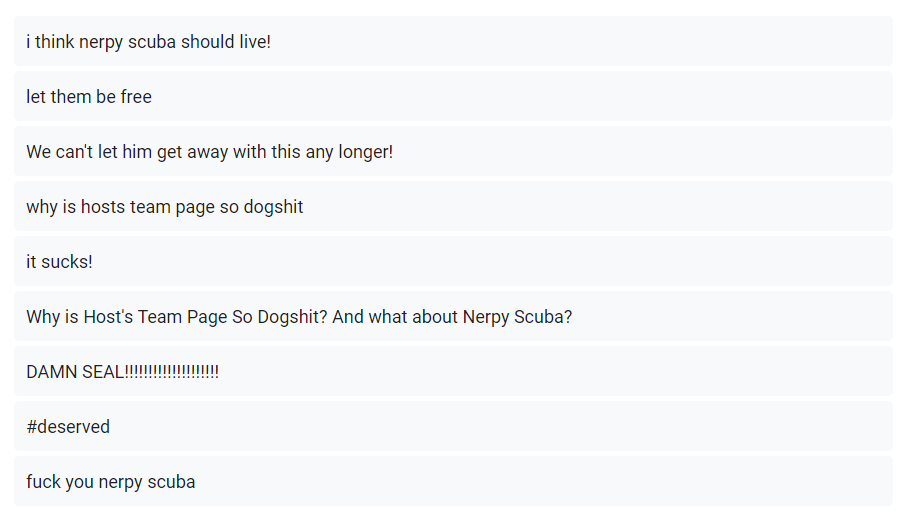Click the word 'free' in second message
Image resolution: width=900 pixels, height=518 pixels.
136,97
